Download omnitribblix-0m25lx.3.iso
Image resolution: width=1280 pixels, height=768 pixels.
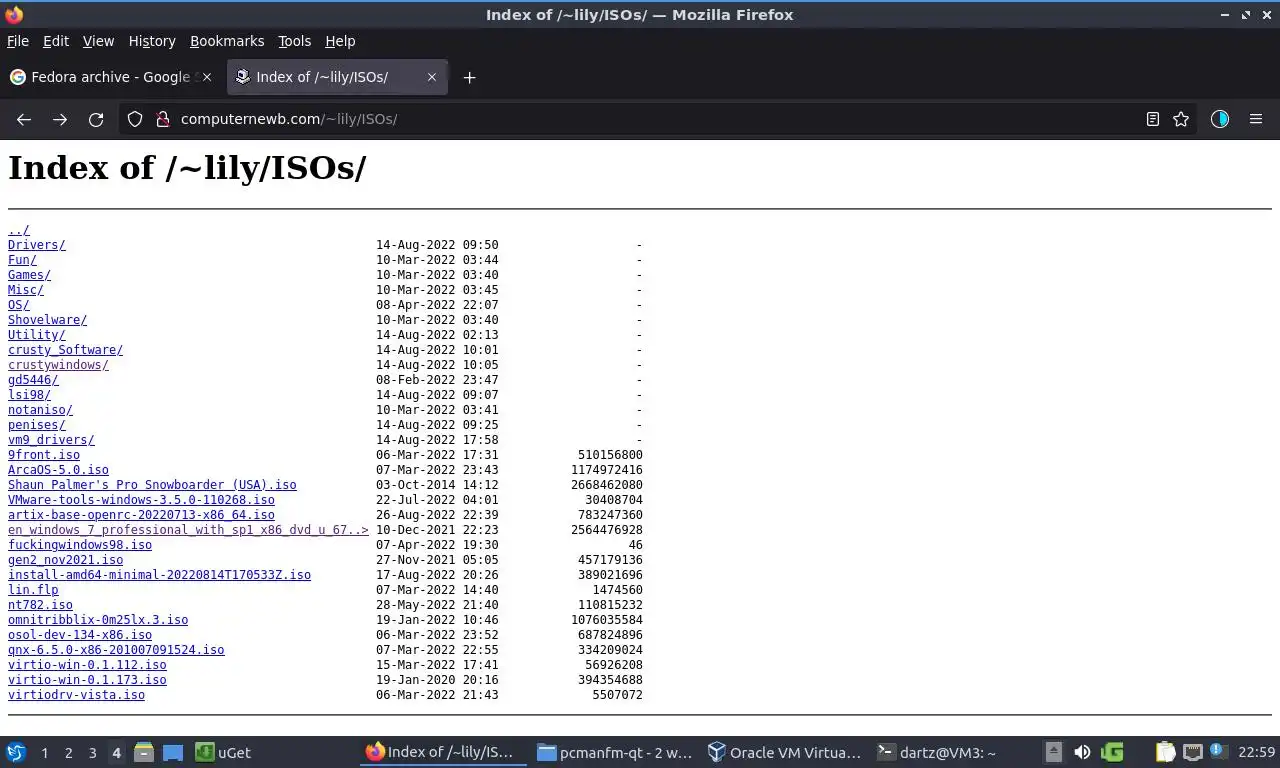(98, 620)
